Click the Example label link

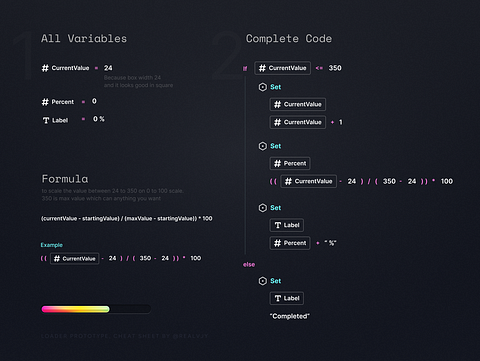pyautogui.click(x=52, y=245)
